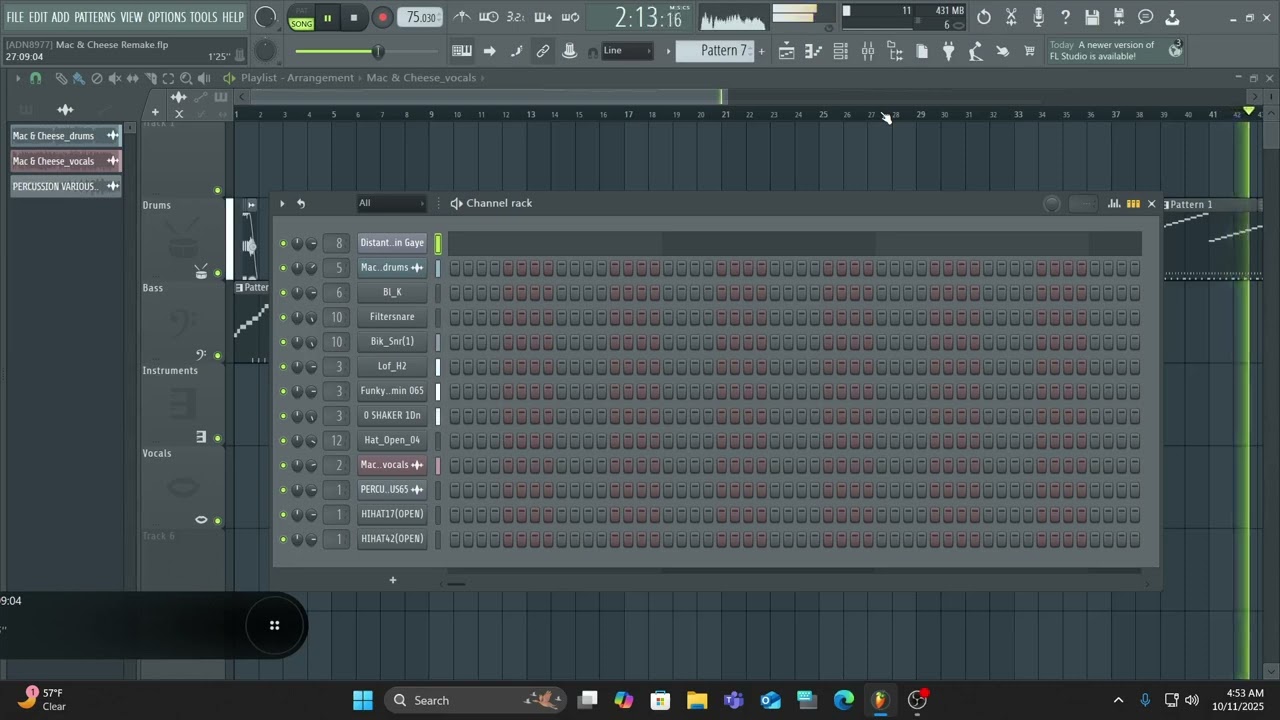This screenshot has width=1280, height=720.
Task: Toggle the Channel rack view icon
Action: pos(841,51)
